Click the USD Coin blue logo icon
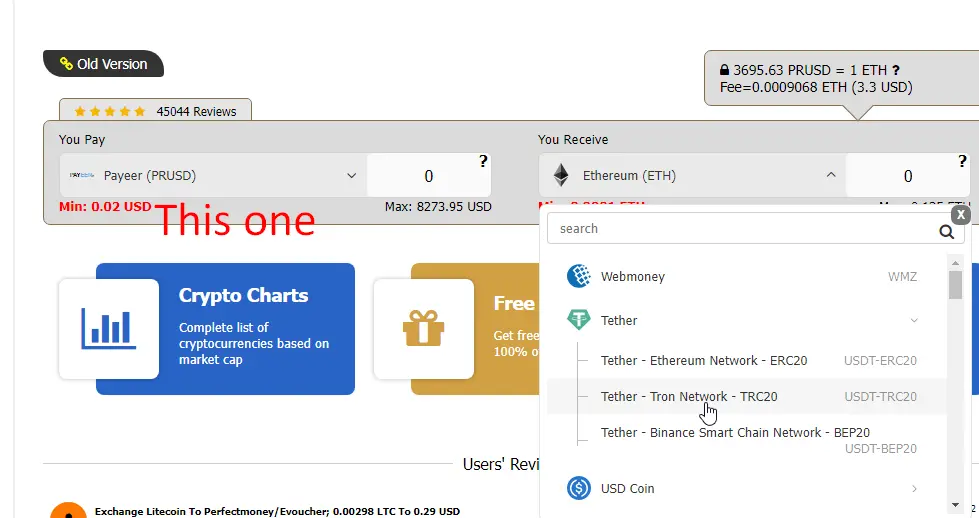The height and width of the screenshot is (518, 979). pyautogui.click(x=579, y=488)
